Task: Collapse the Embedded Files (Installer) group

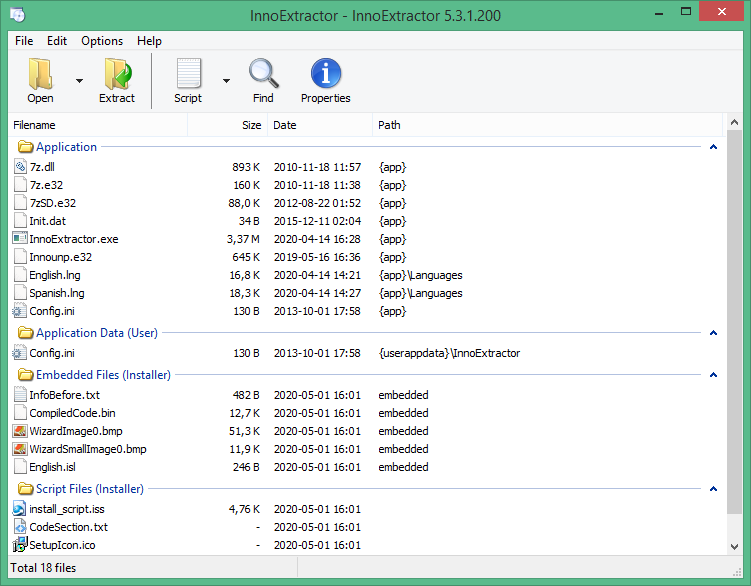Action: coord(713,375)
